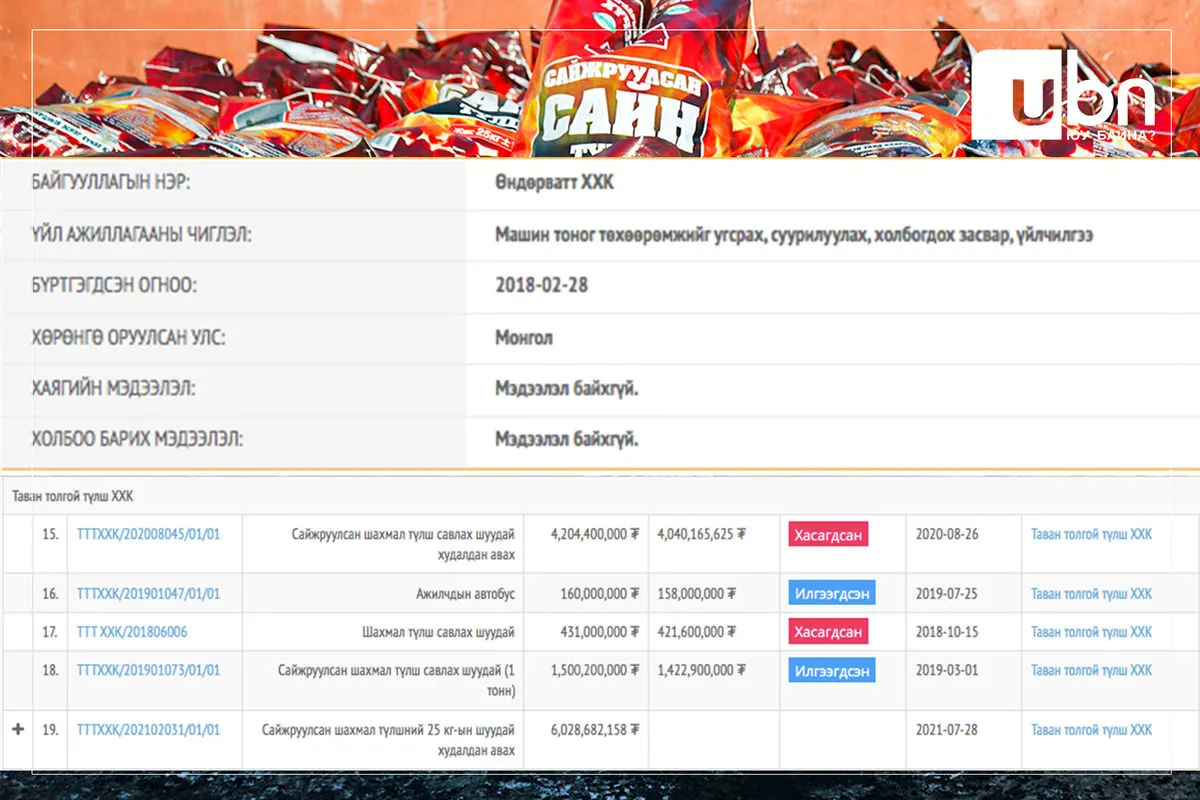Select the amount 158,000,000 ₮
The width and height of the screenshot is (1200, 800).
(697, 594)
